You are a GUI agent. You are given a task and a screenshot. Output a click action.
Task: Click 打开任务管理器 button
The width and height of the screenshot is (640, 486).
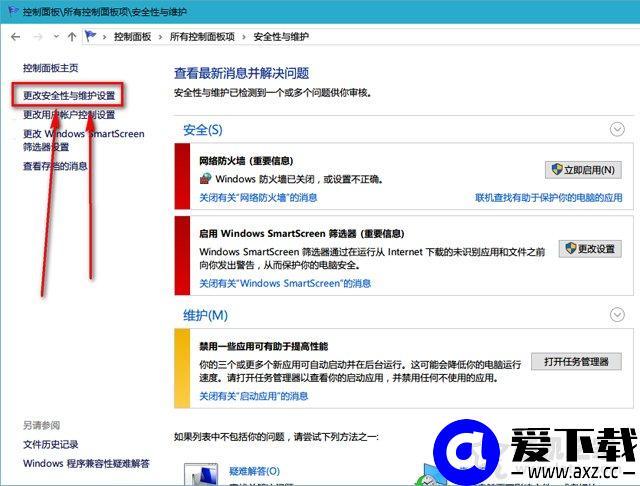tap(576, 362)
